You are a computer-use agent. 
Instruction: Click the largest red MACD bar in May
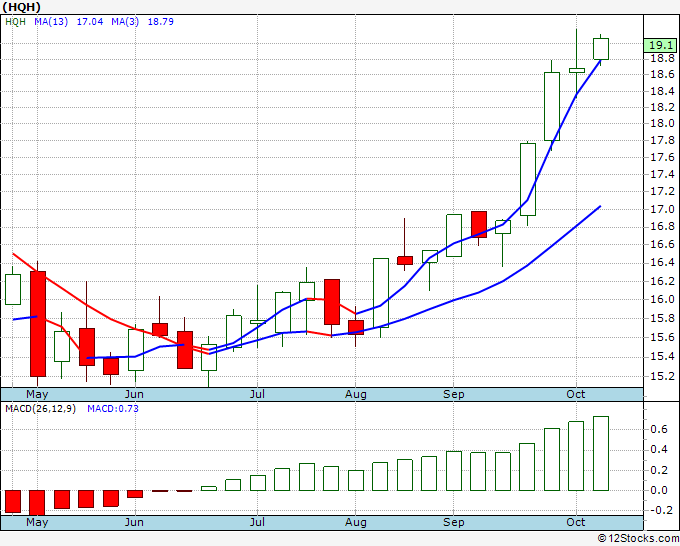(x=38, y=501)
